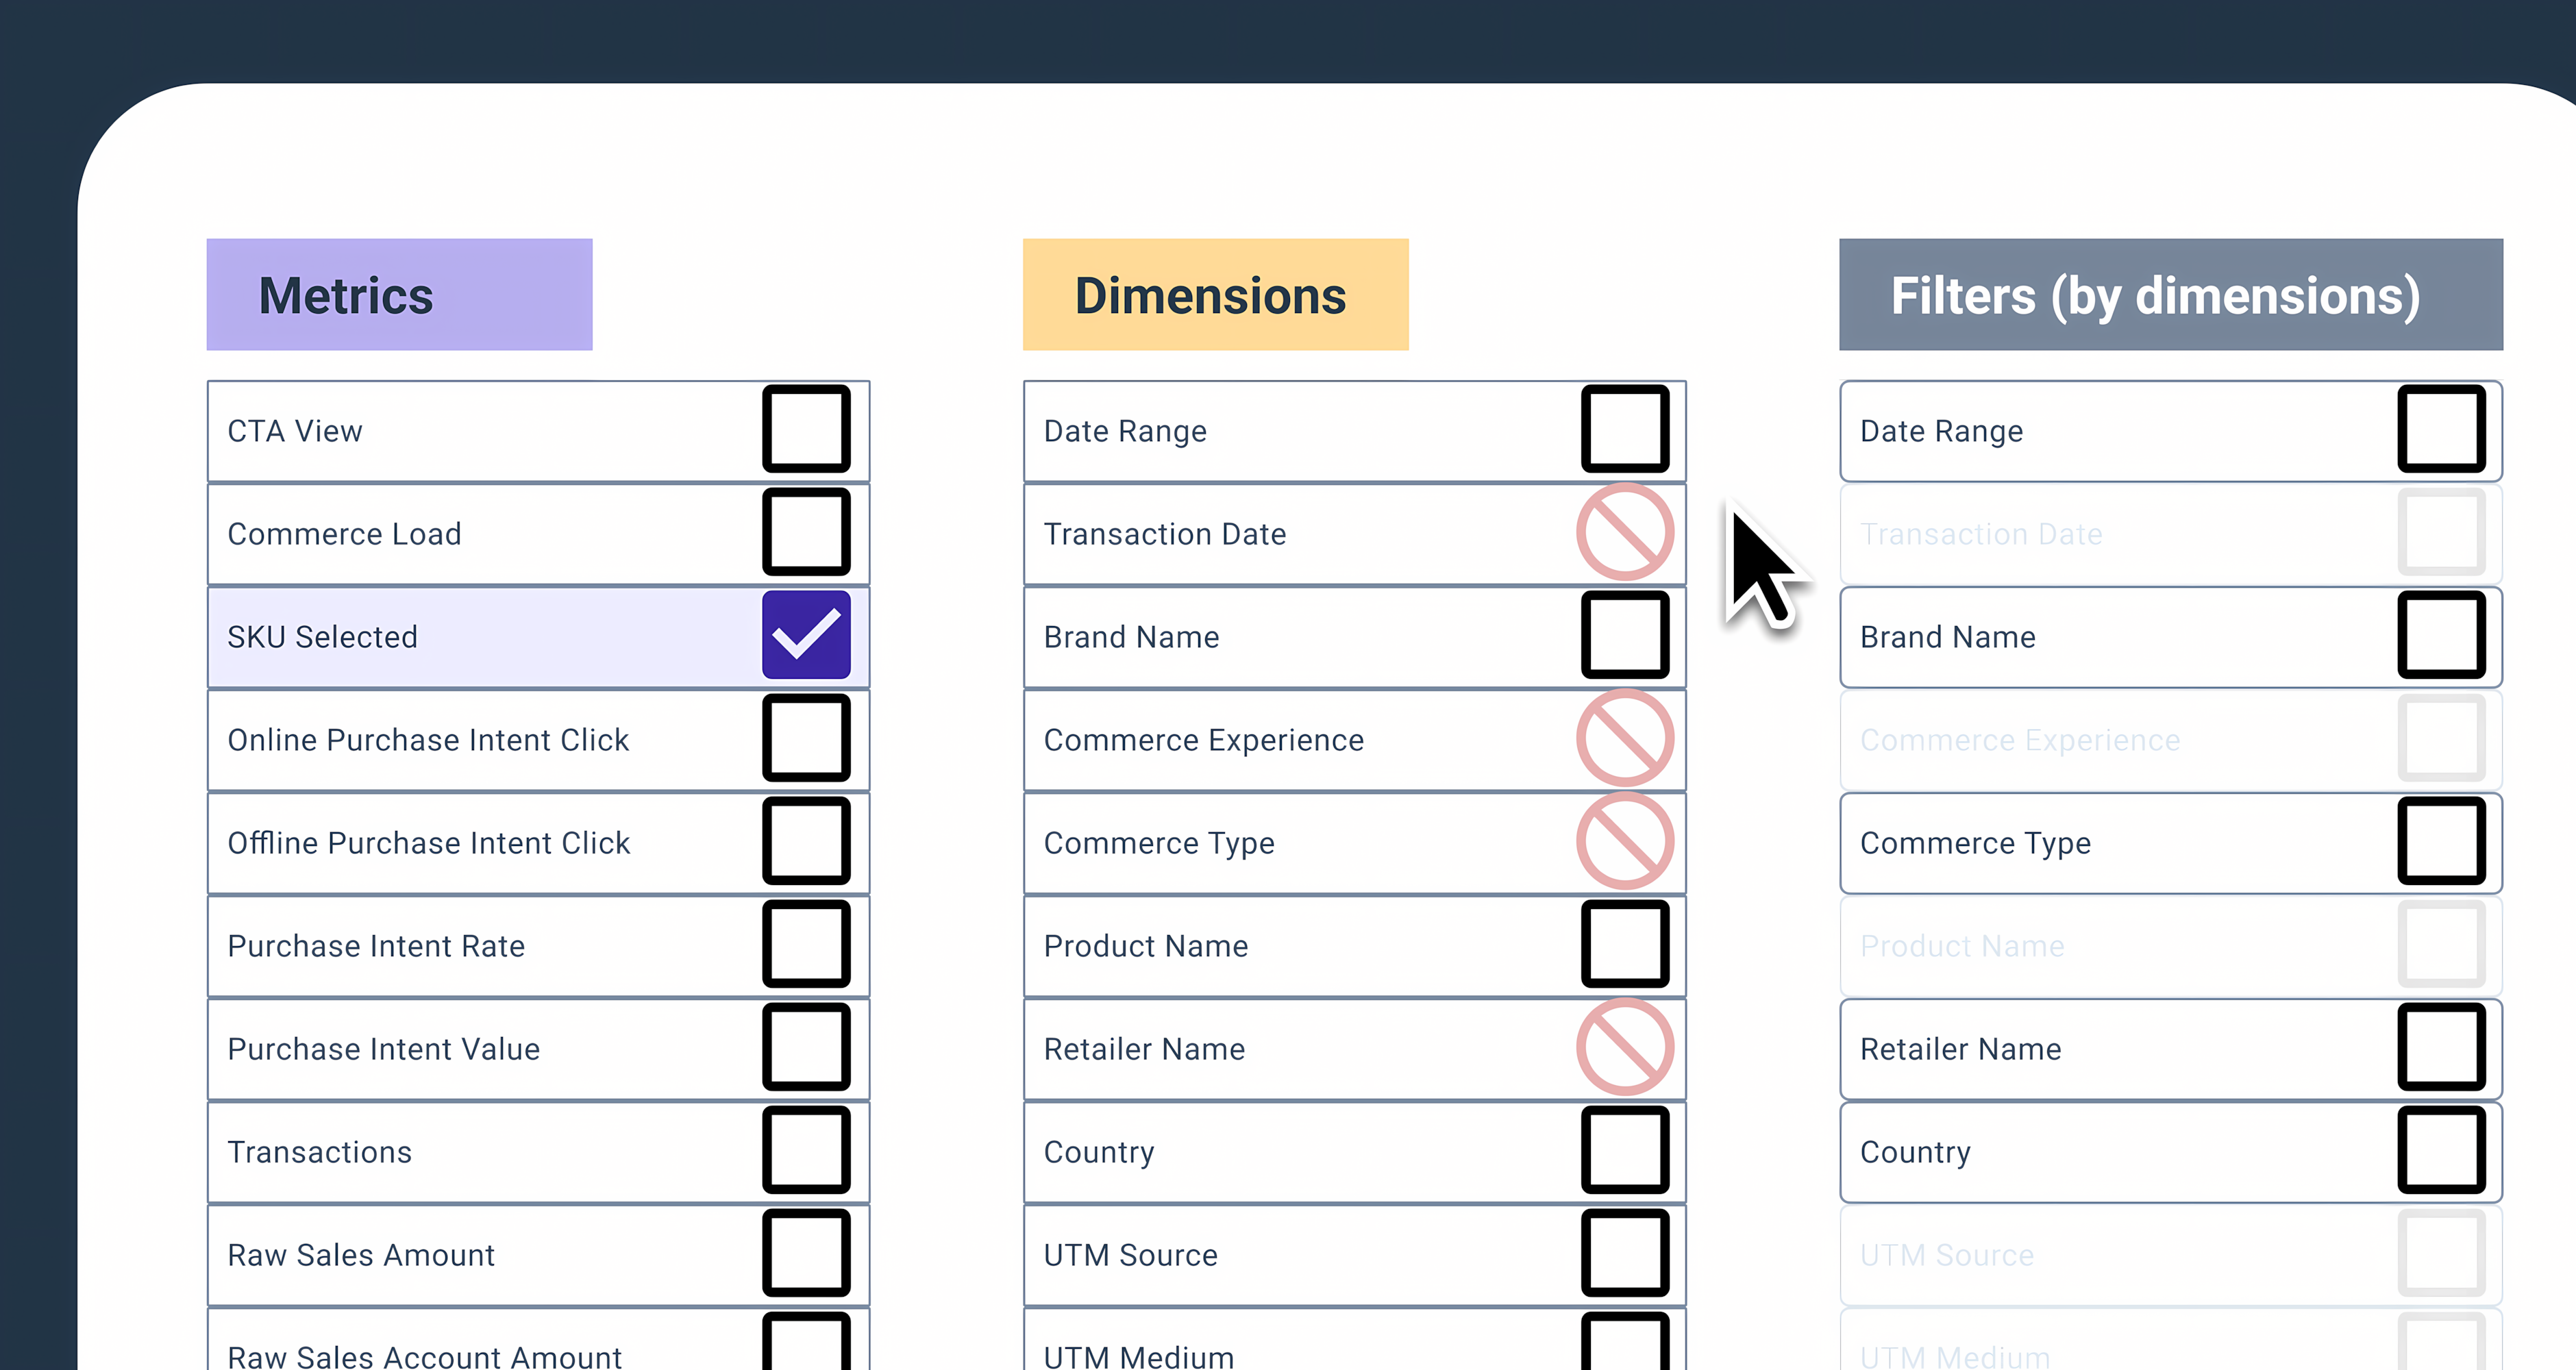Screen dimensions: 2576x1370
Task: Check the Commerce Load metric
Action: (806, 533)
